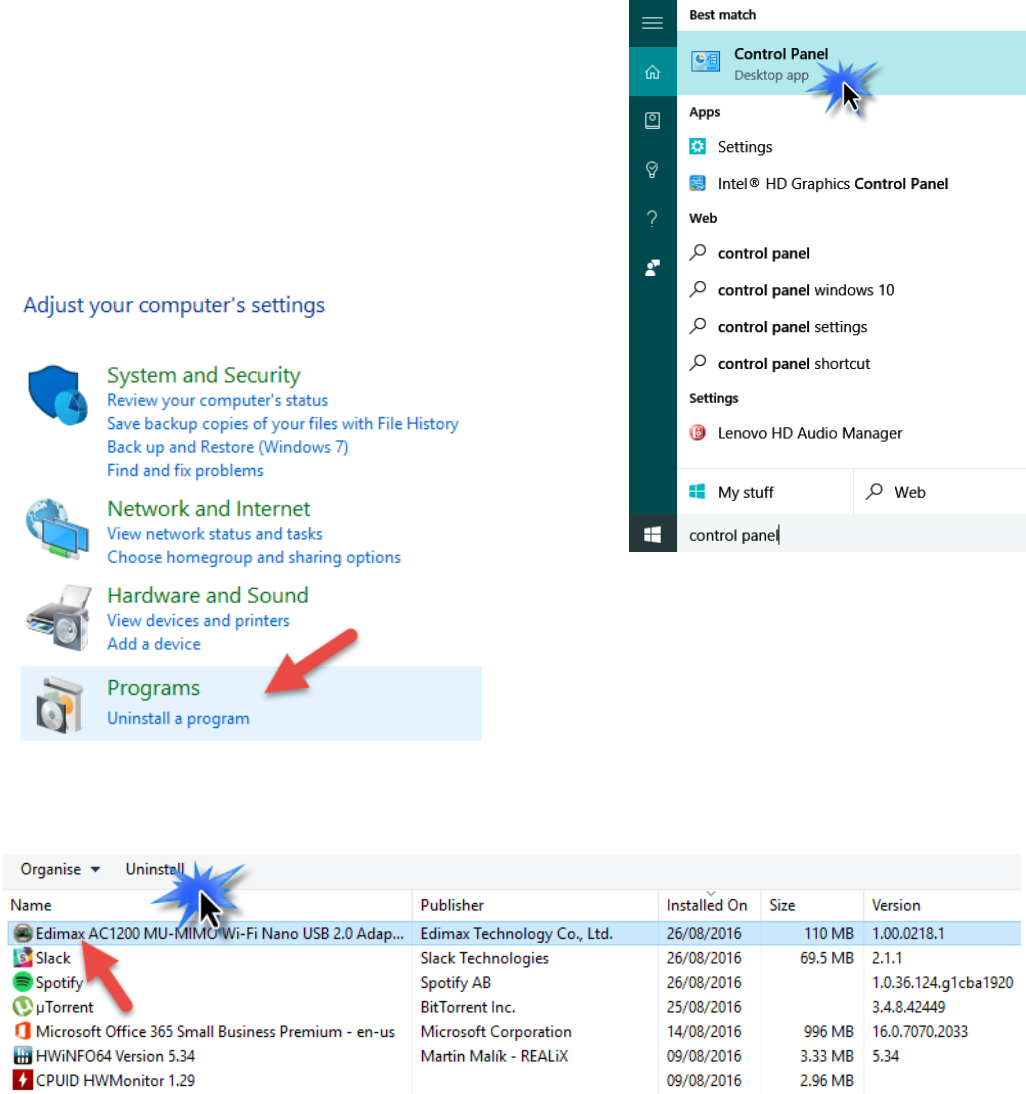The width and height of the screenshot is (1026, 1094).
Task: Click the Windows Start button
Action: 652,535
